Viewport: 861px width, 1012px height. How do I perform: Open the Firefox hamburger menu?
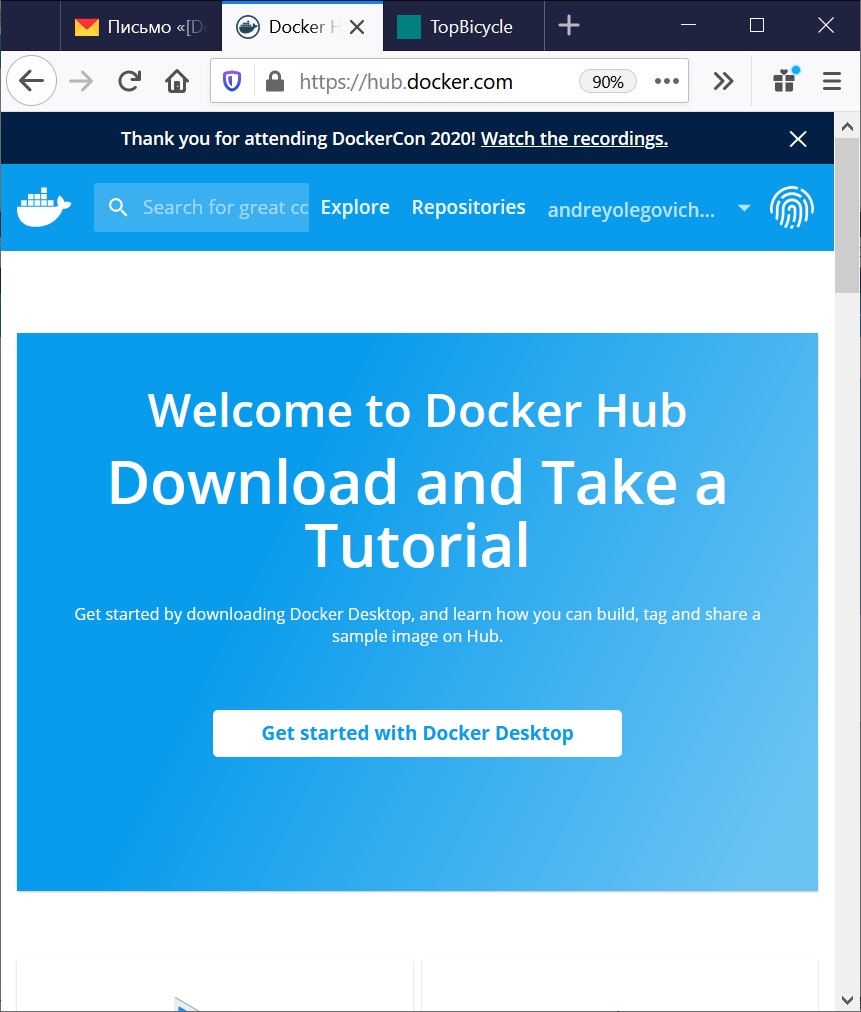832,81
